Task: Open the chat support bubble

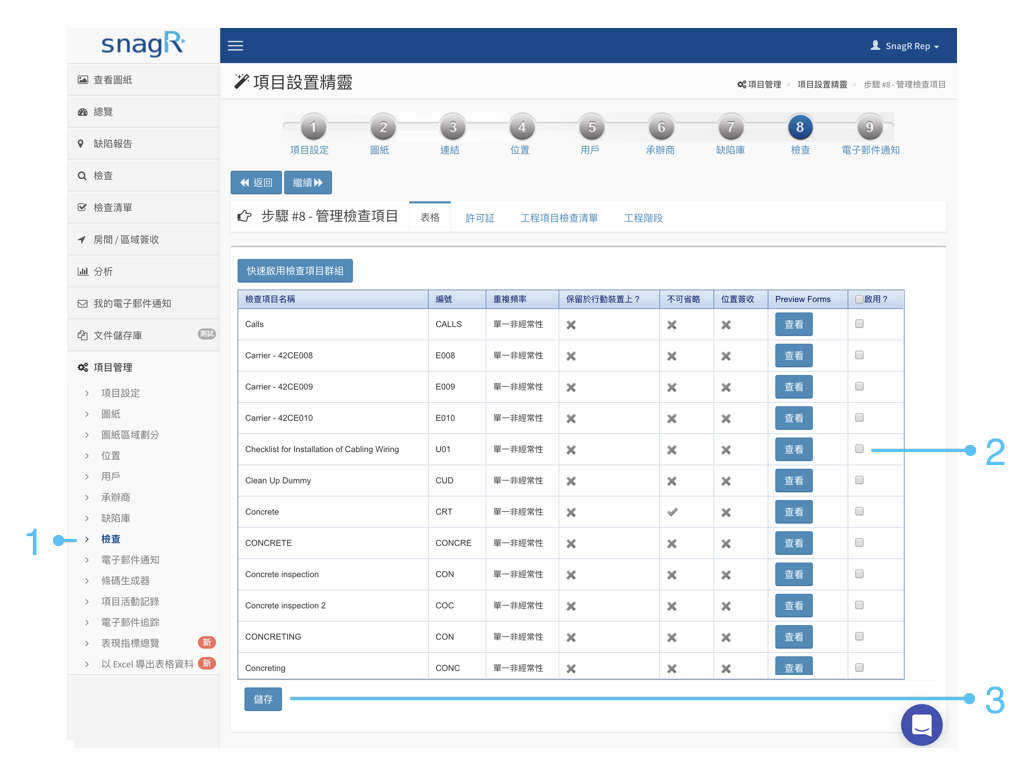Action: pyautogui.click(x=921, y=724)
